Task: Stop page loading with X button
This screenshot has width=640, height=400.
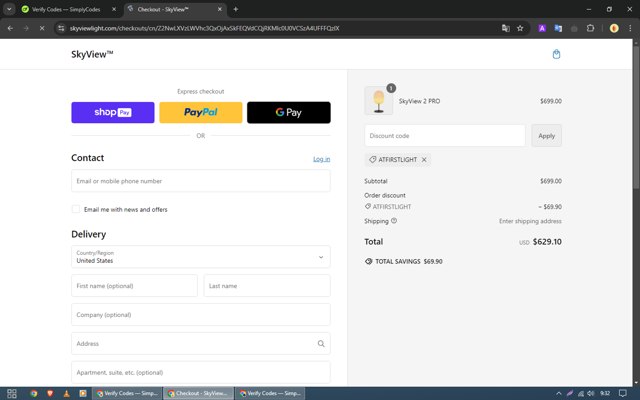Action: click(42, 28)
